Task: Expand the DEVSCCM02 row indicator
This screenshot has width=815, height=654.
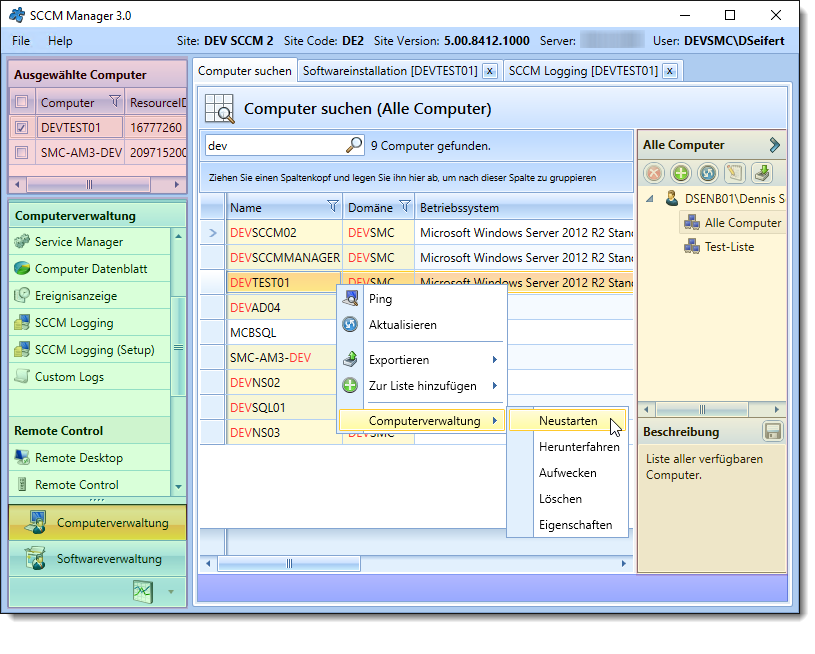Action: click(213, 233)
